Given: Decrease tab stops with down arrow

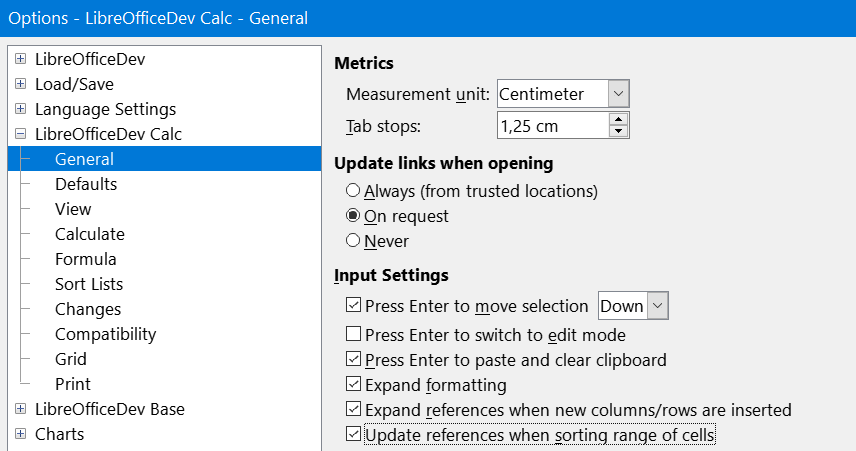Looking at the screenshot, I should pos(619,131).
